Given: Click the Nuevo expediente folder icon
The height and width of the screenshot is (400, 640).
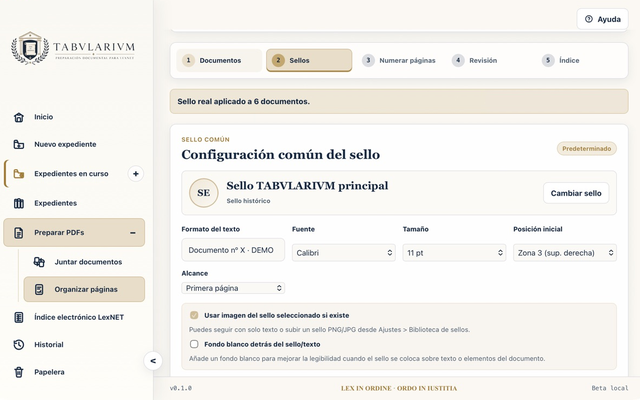Looking at the screenshot, I should click(19, 144).
